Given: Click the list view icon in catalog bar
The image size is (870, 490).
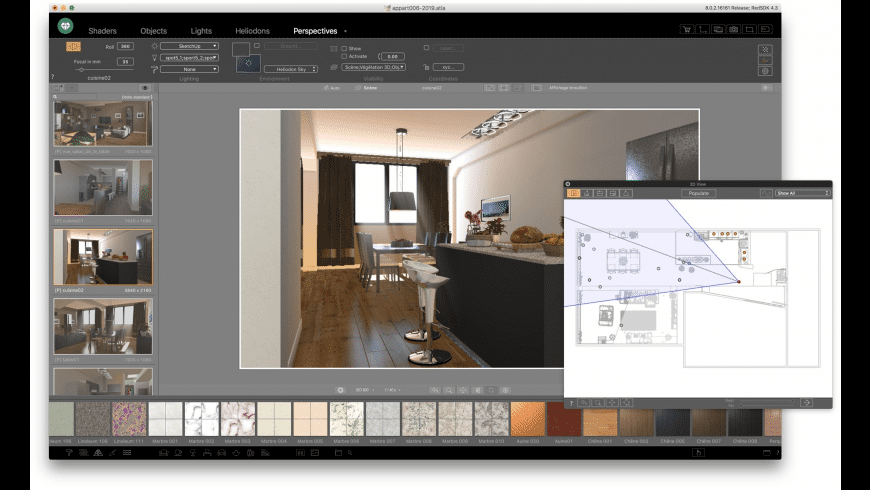Looking at the screenshot, I should click(x=127, y=453).
